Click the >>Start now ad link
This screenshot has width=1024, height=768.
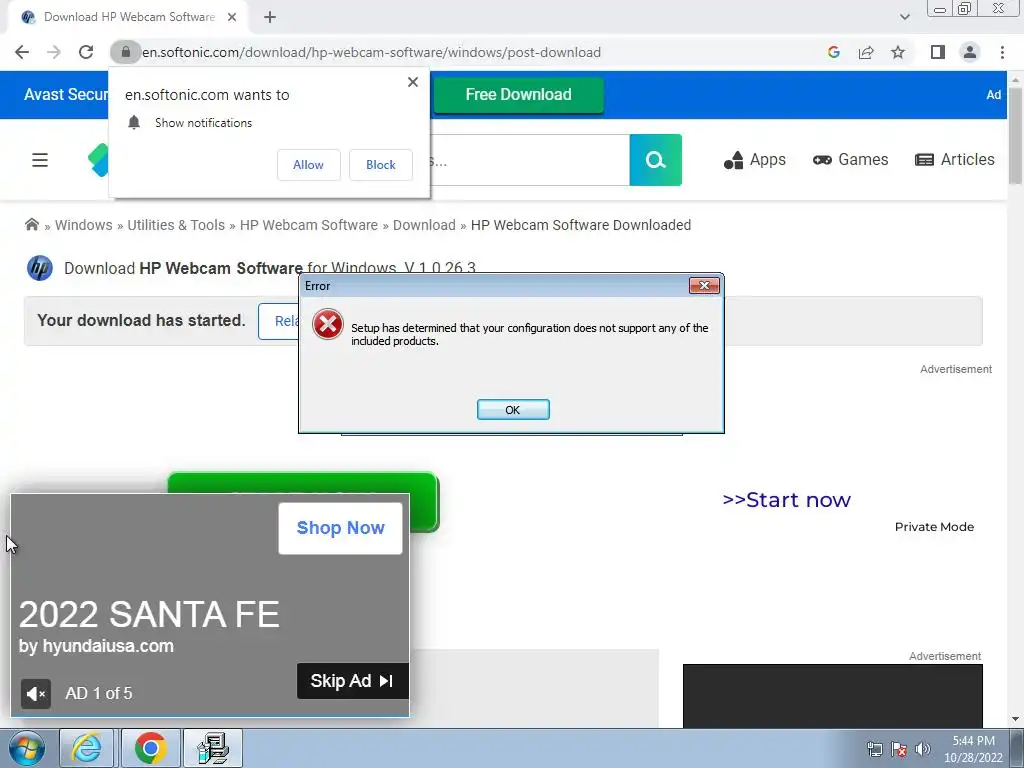786,500
